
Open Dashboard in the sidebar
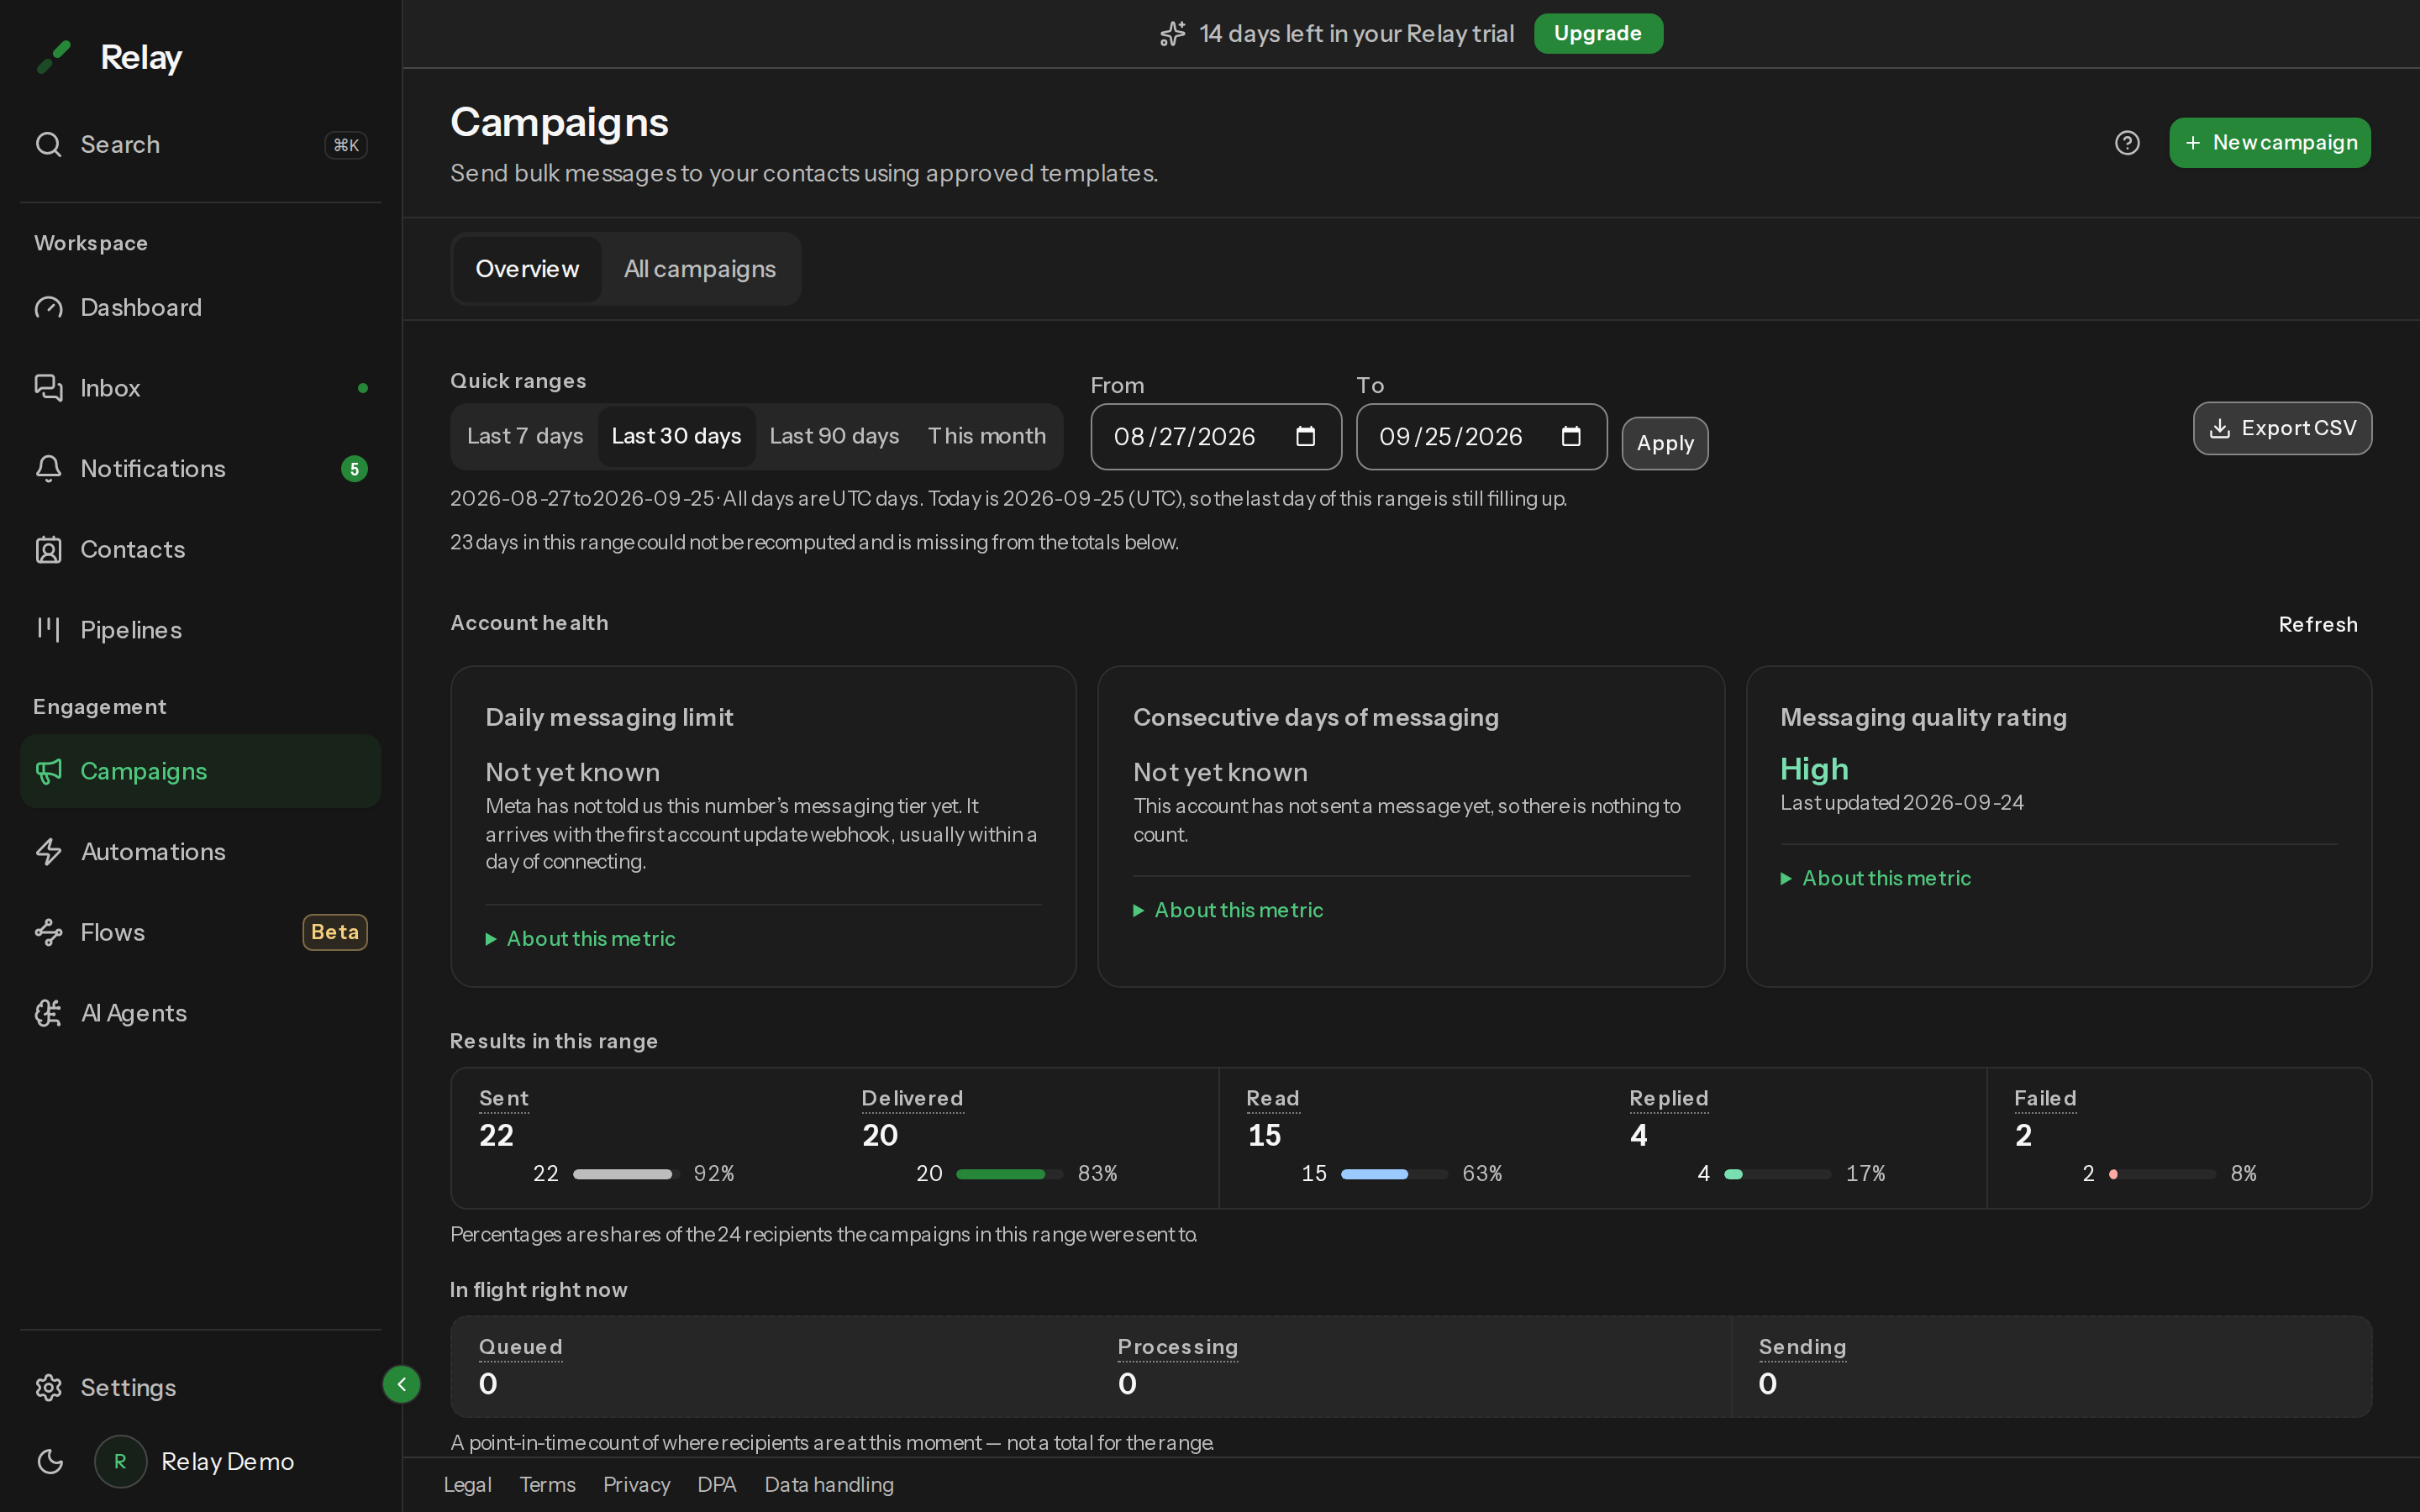[200, 307]
